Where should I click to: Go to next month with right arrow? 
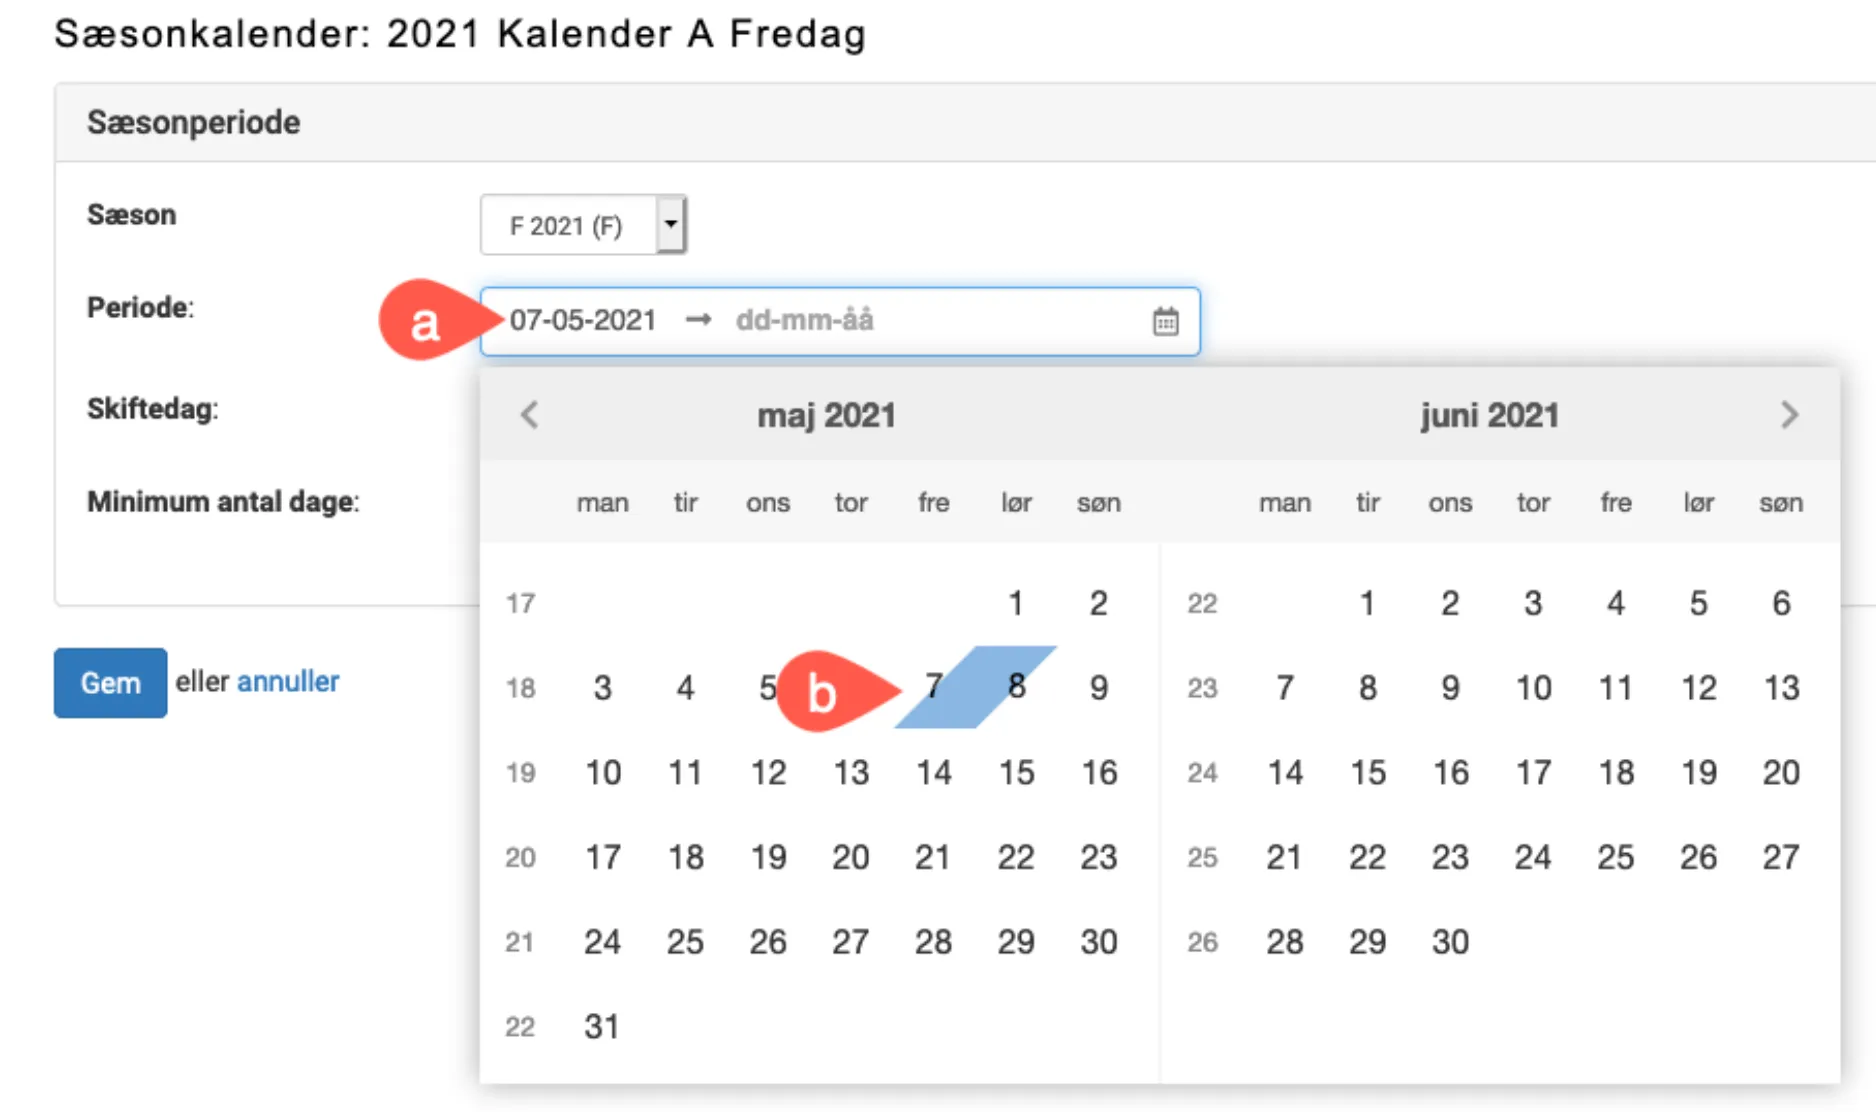point(1789,415)
